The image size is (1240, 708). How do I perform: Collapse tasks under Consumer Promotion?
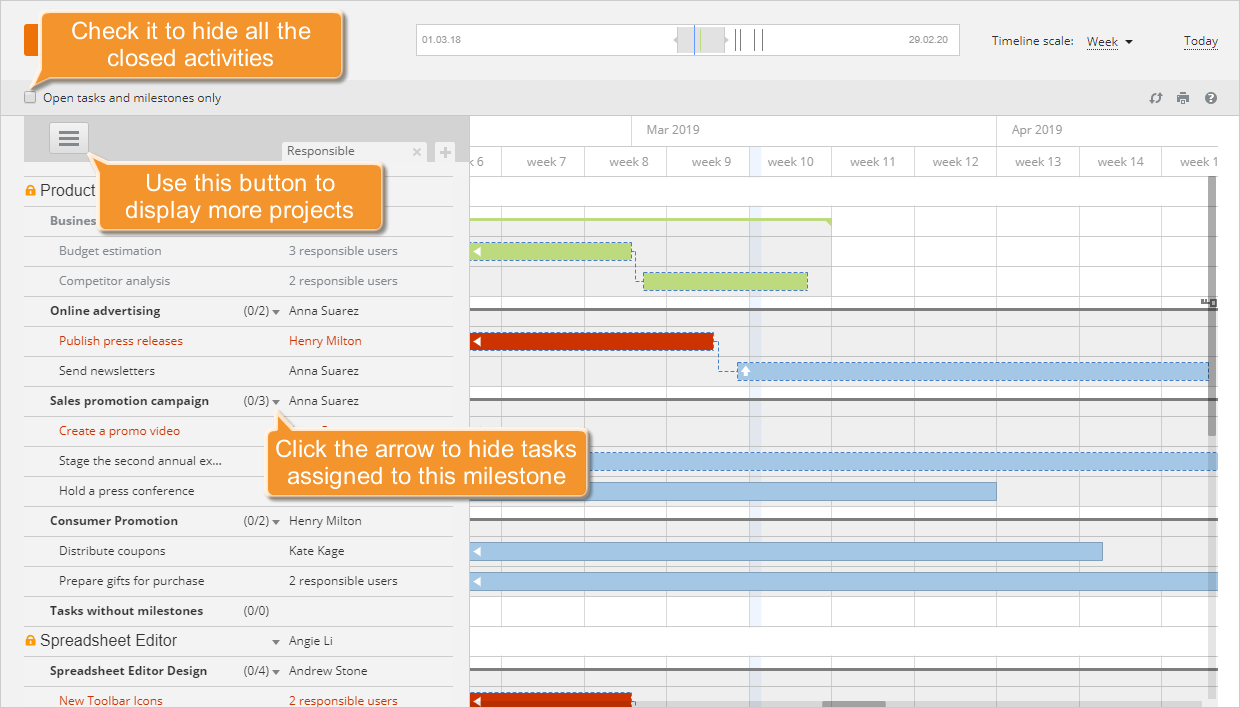tap(276, 521)
